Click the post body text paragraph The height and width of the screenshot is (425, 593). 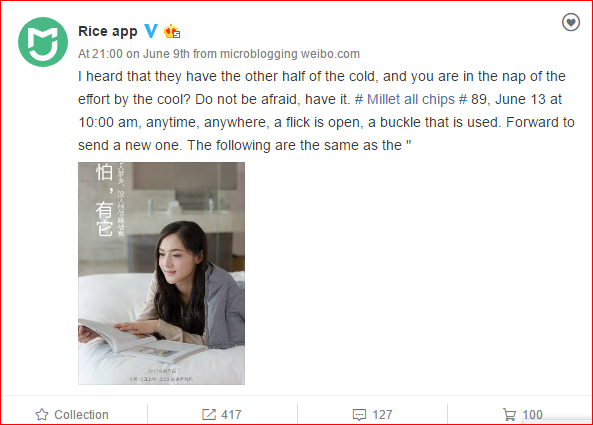(x=326, y=111)
